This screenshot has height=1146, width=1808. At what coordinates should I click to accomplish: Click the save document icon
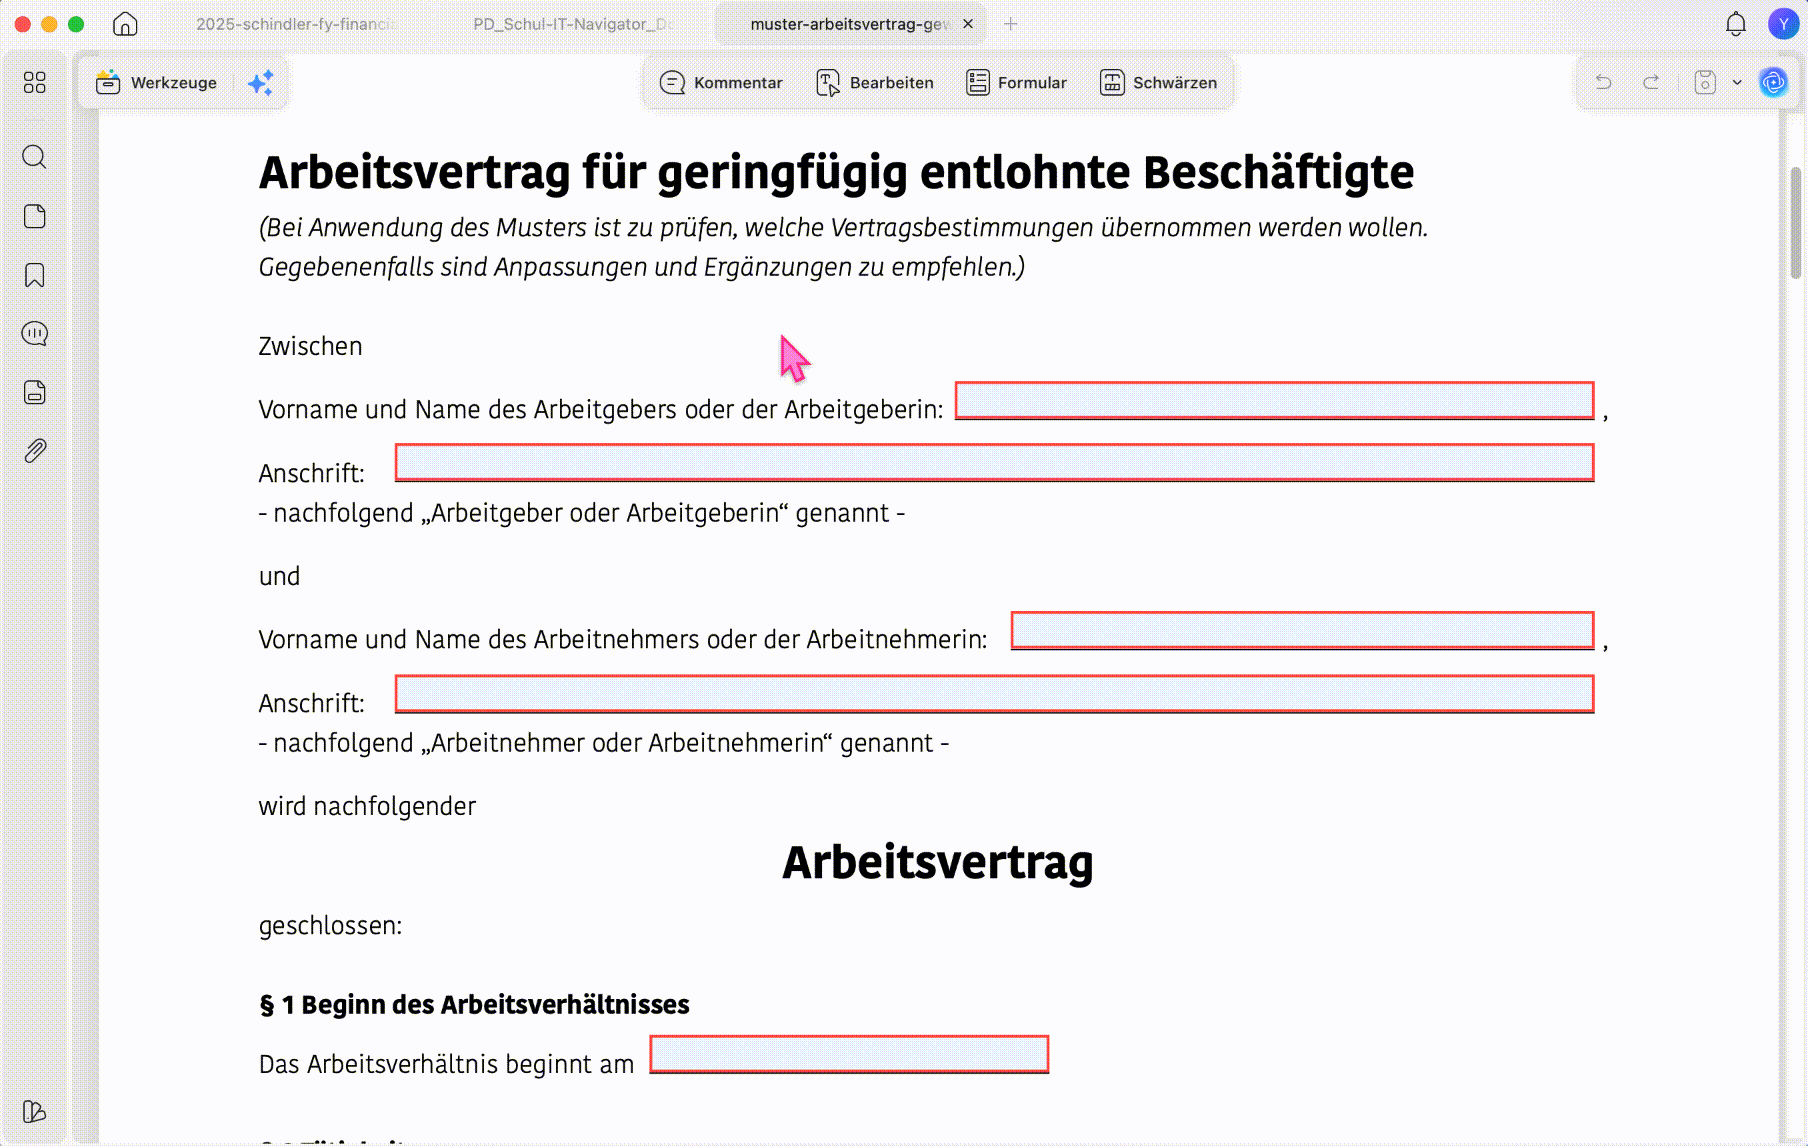tap(1705, 82)
